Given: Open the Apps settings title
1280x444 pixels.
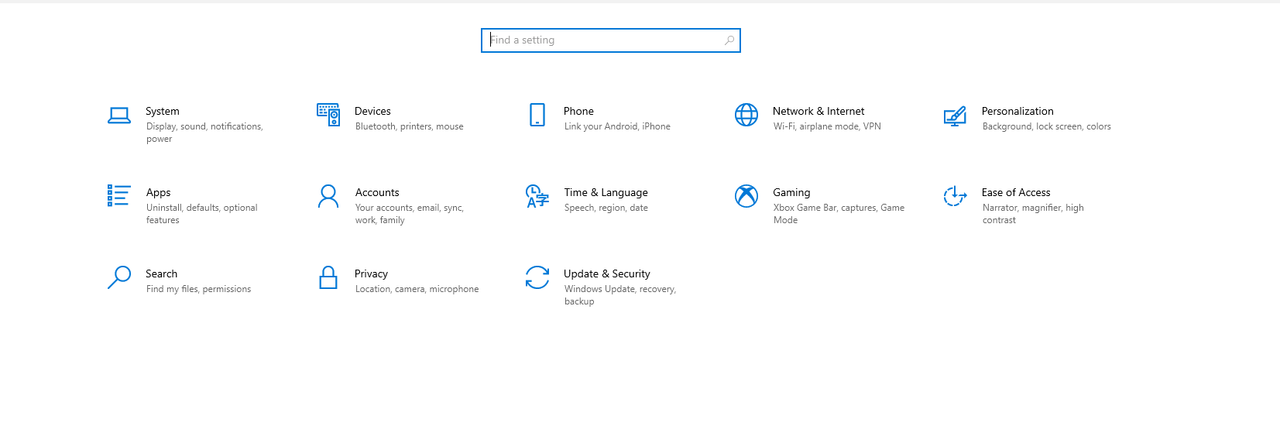Looking at the screenshot, I should [158, 192].
